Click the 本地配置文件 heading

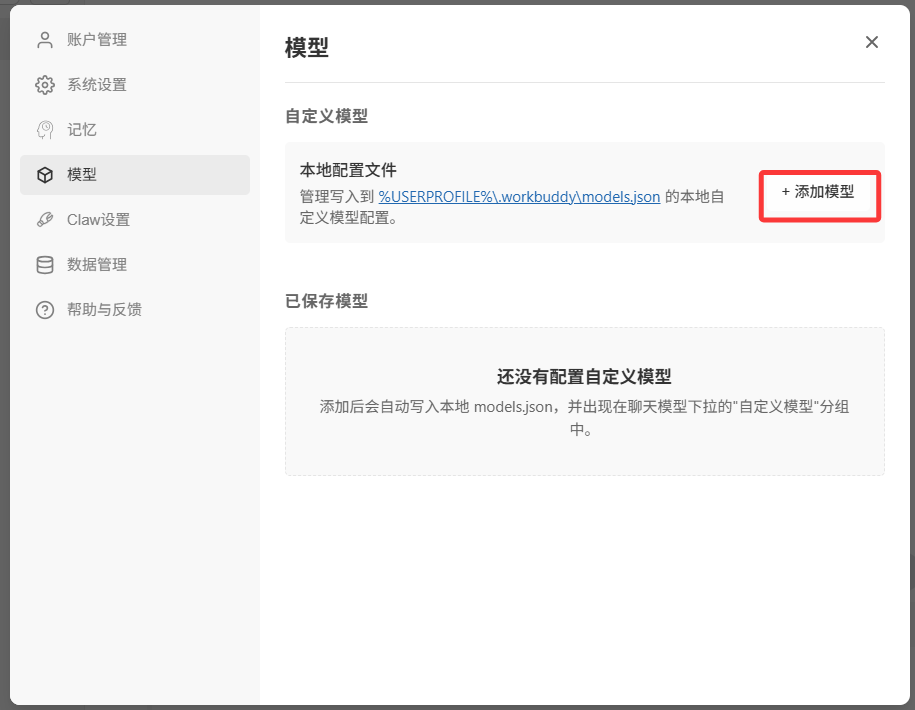click(x=348, y=170)
